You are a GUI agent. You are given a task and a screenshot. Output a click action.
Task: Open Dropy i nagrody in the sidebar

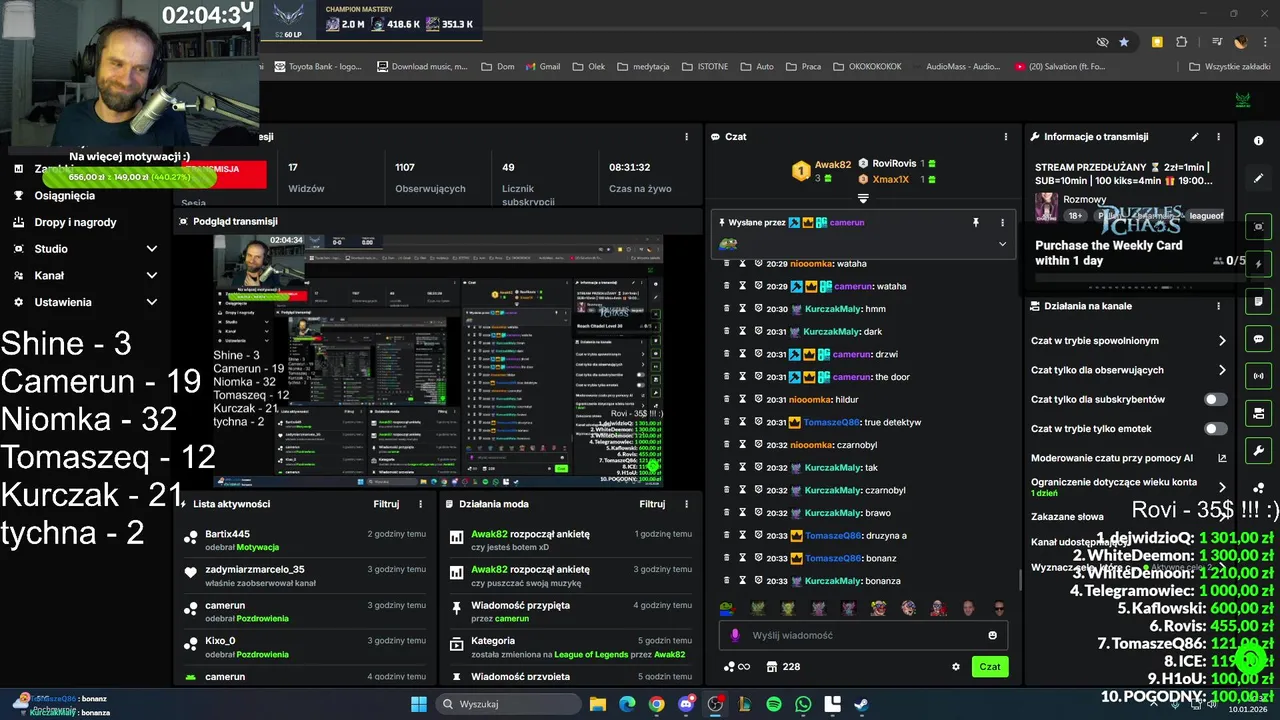pos(75,222)
